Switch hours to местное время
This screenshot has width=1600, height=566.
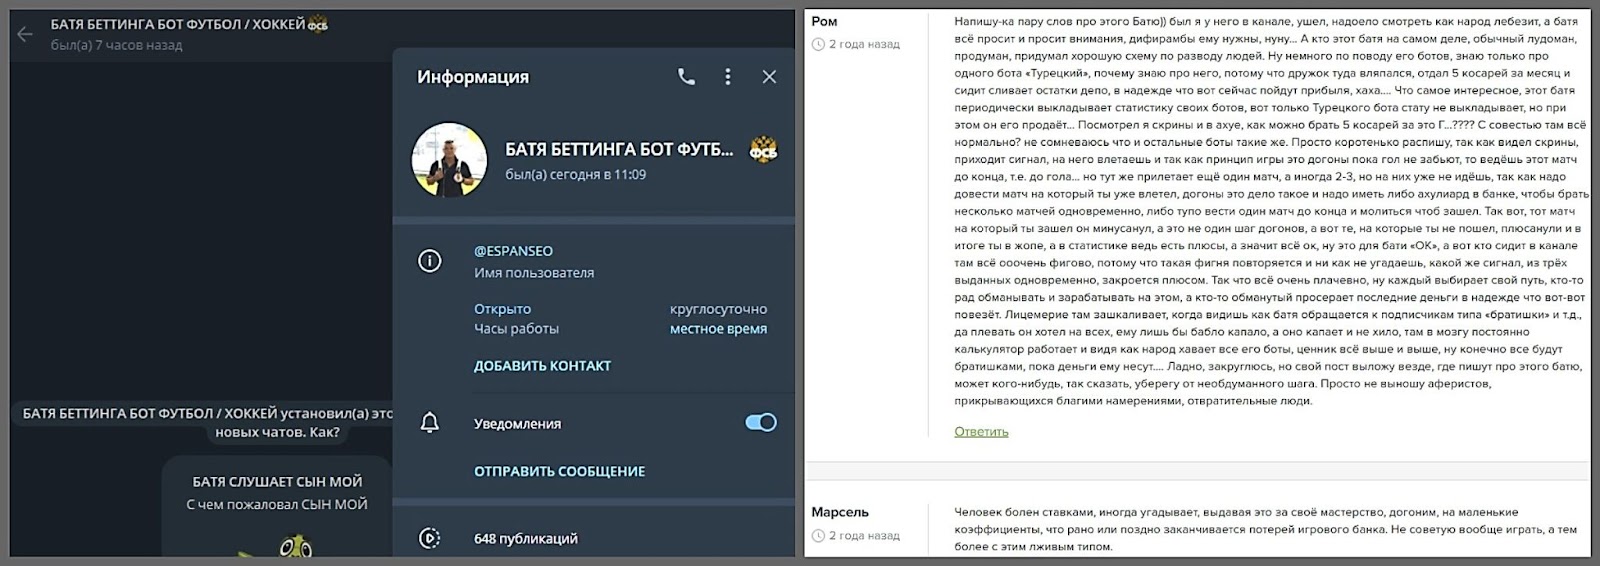[x=718, y=329]
